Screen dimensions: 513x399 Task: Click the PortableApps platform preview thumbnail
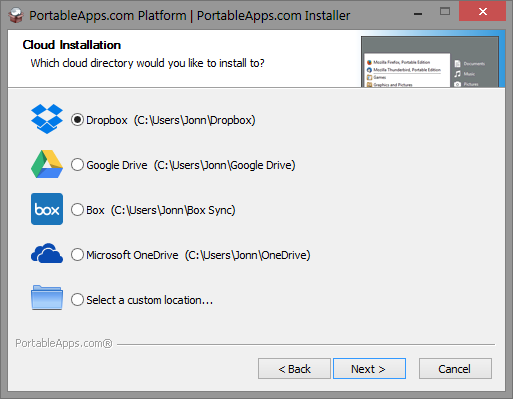430,62
